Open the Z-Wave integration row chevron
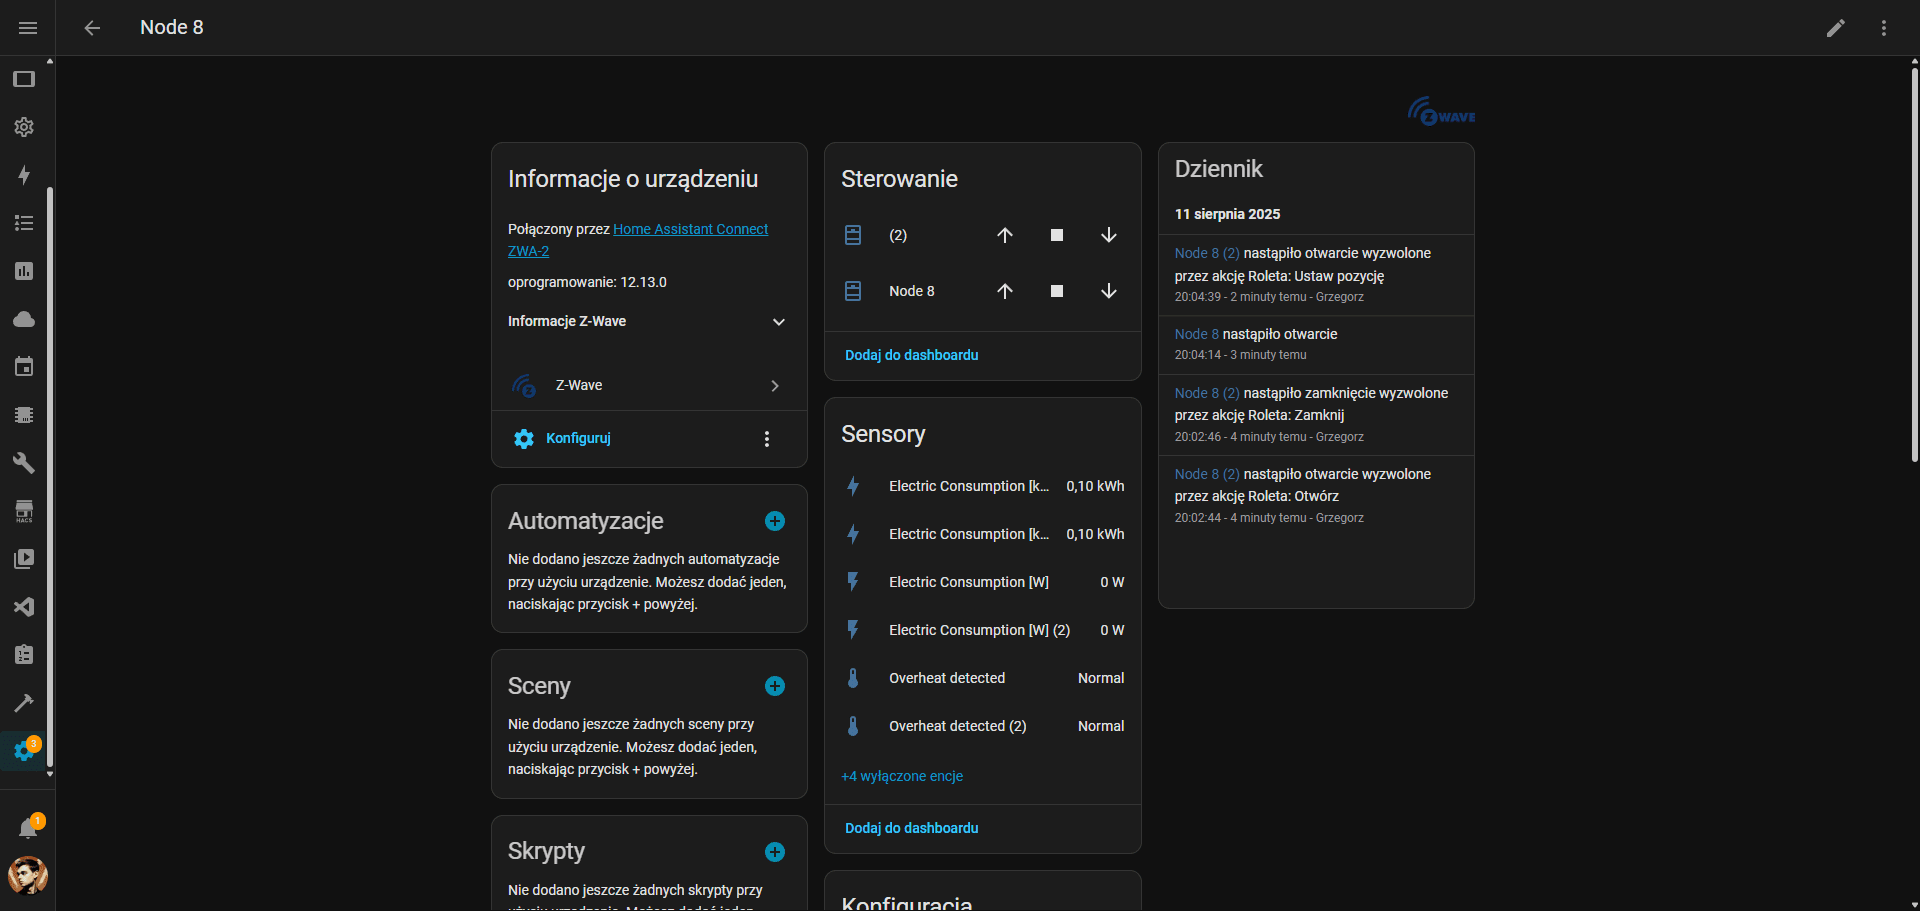Screen dimensions: 1920x911 coord(774,386)
